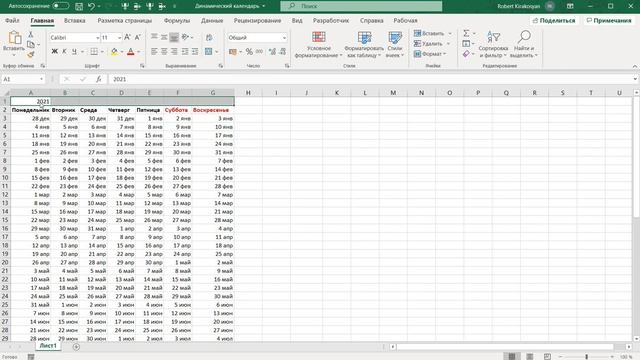Image resolution: width=640 pixels, height=360 pixels.
Task: Toggle Italic (К) formatting
Action: [x=64, y=52]
